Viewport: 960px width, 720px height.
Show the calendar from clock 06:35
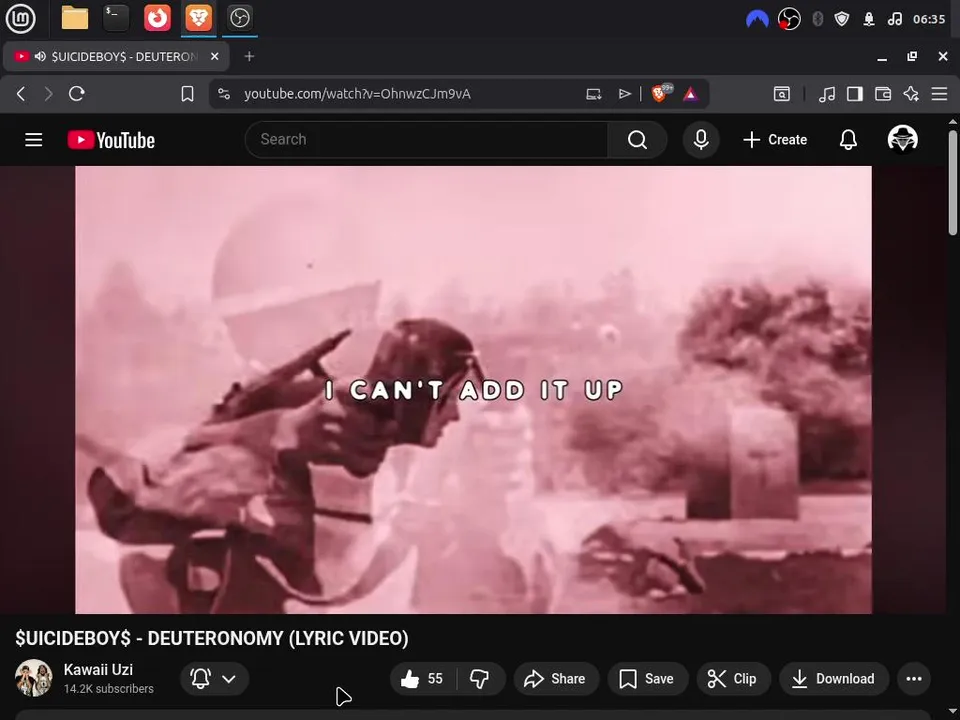[929, 19]
